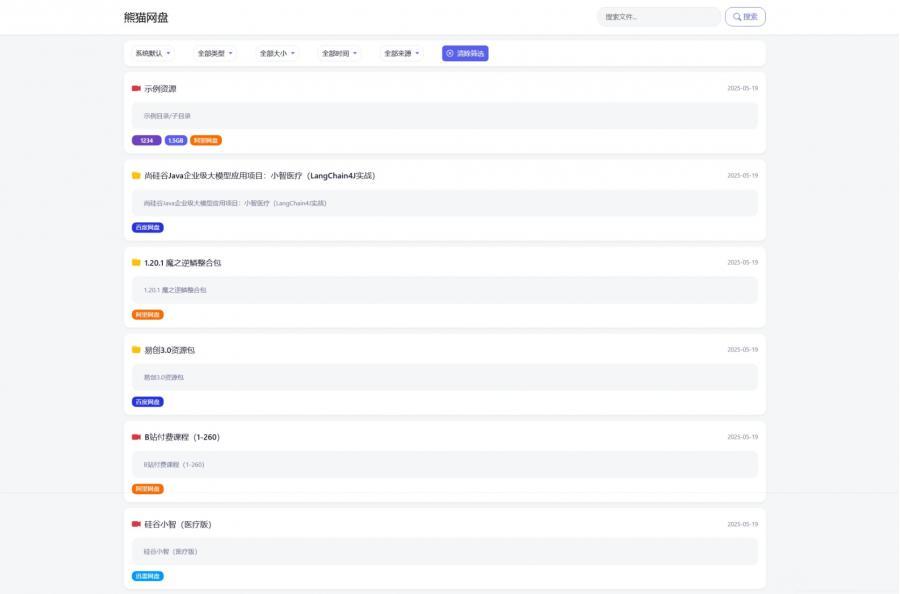This screenshot has height=594, width=900.
Task: Click the blue tag under 硅谷小智（医疗版）
Action: 148,576
